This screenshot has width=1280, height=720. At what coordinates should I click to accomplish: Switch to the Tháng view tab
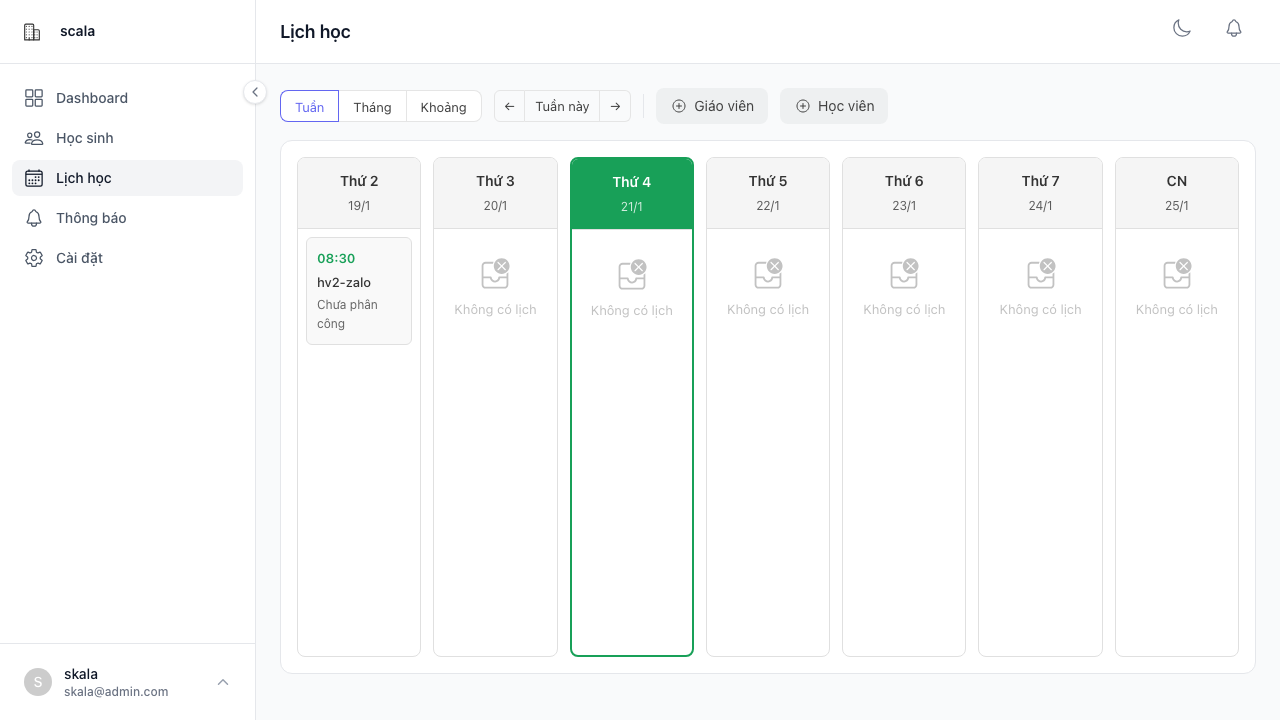pos(372,107)
